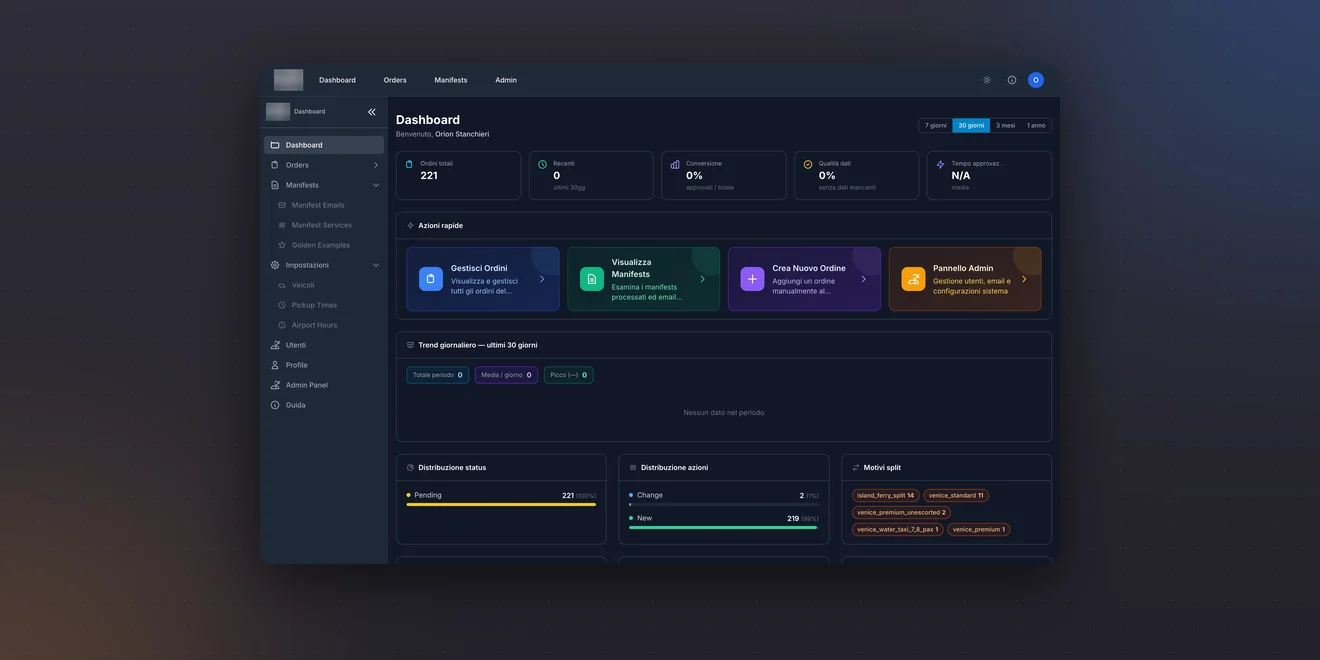
Task: Click the document icon beside sidebar Manifests
Action: 275,185
